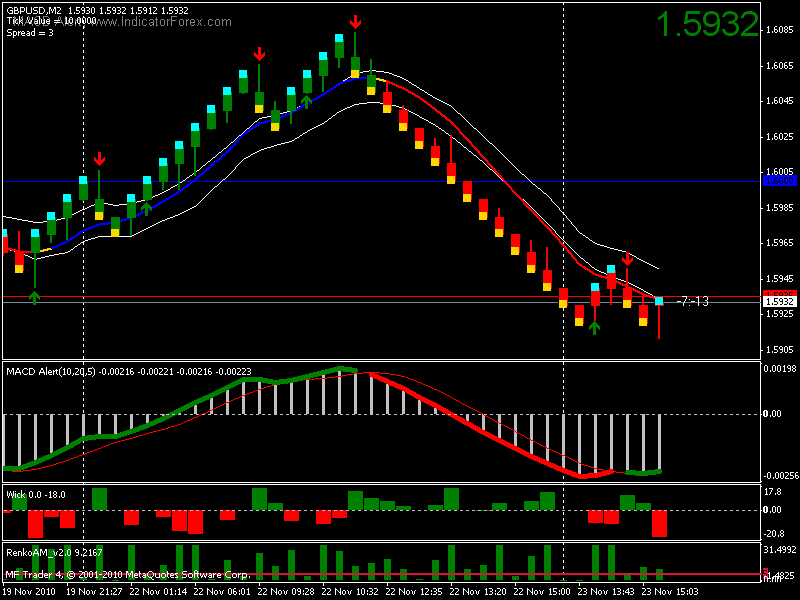
Task: Click the '23 Nov 13:43' time axis label
Action: 606,592
